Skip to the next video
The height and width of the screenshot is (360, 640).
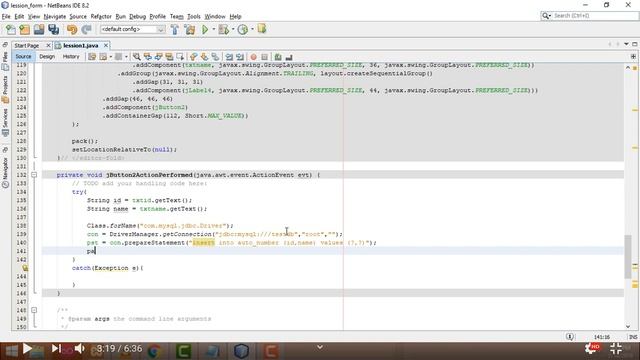(56, 349)
